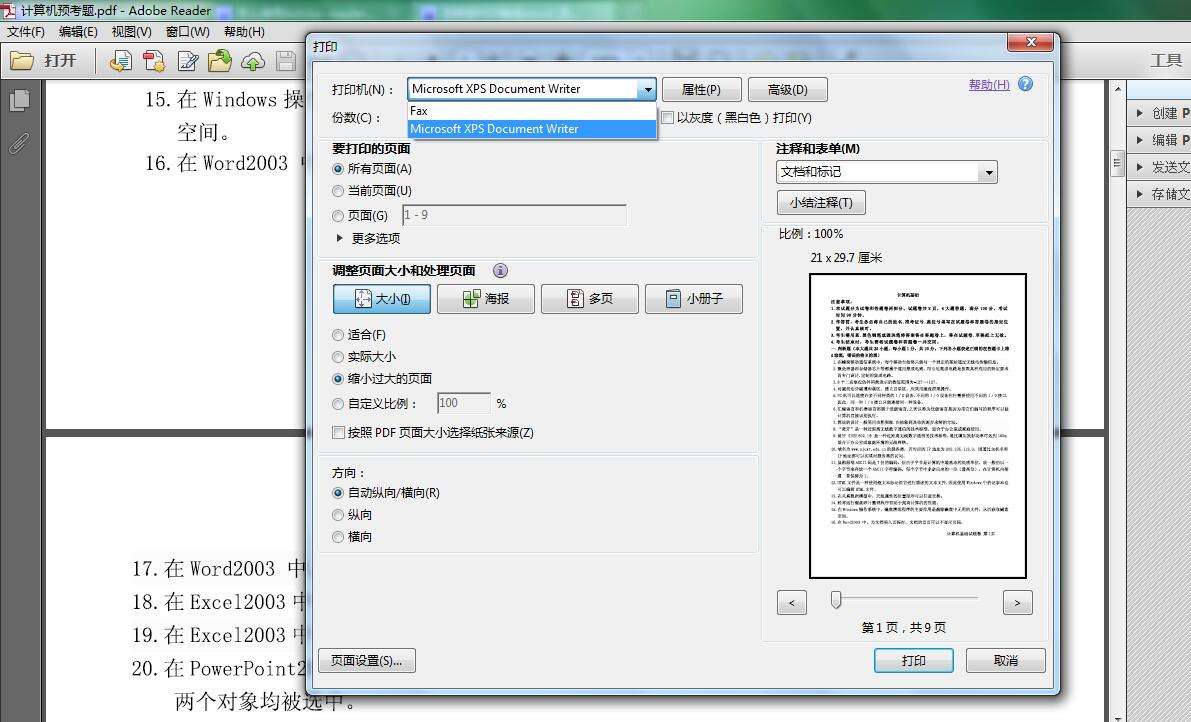This screenshot has width=1191, height=722.
Task: Check 按照 PDF 页面大小选择纸张来源 box
Action: 339,433
